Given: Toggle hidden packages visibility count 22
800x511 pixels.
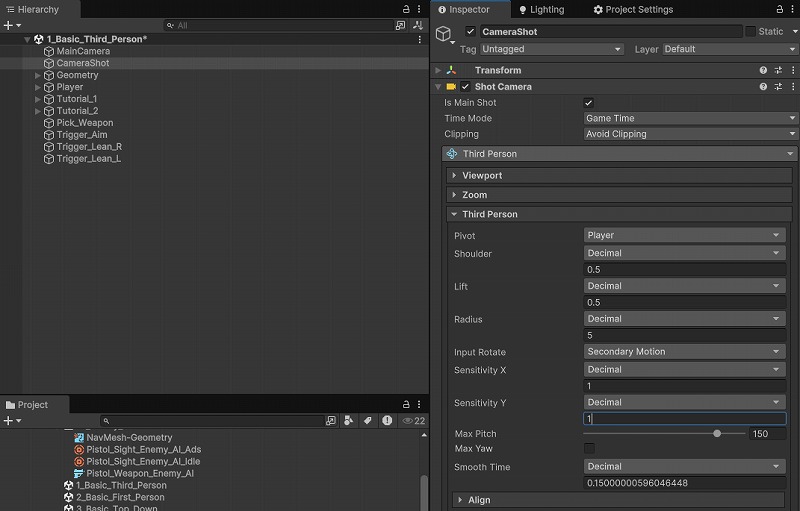Looking at the screenshot, I should tap(414, 421).
